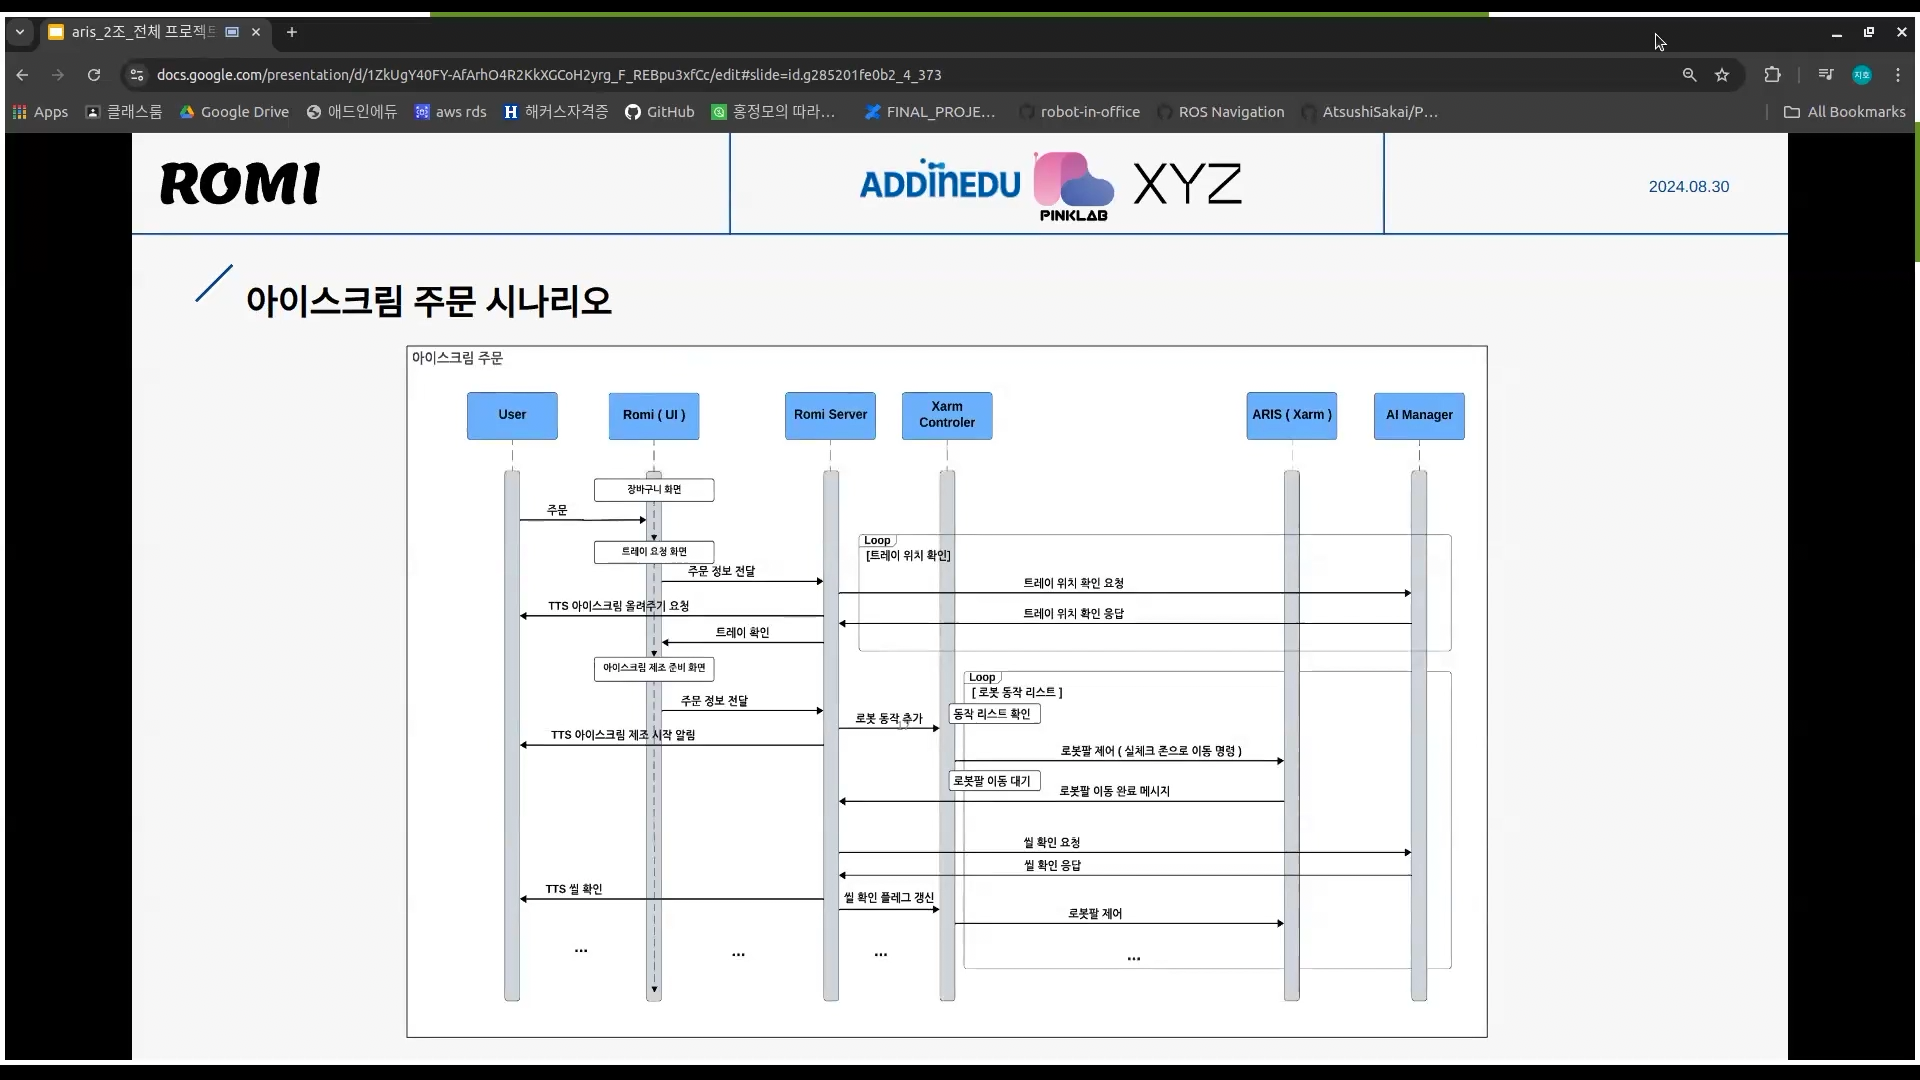Screen dimensions: 1920x1080
Task: Open the media control icon in toolbar
Action: point(1826,75)
